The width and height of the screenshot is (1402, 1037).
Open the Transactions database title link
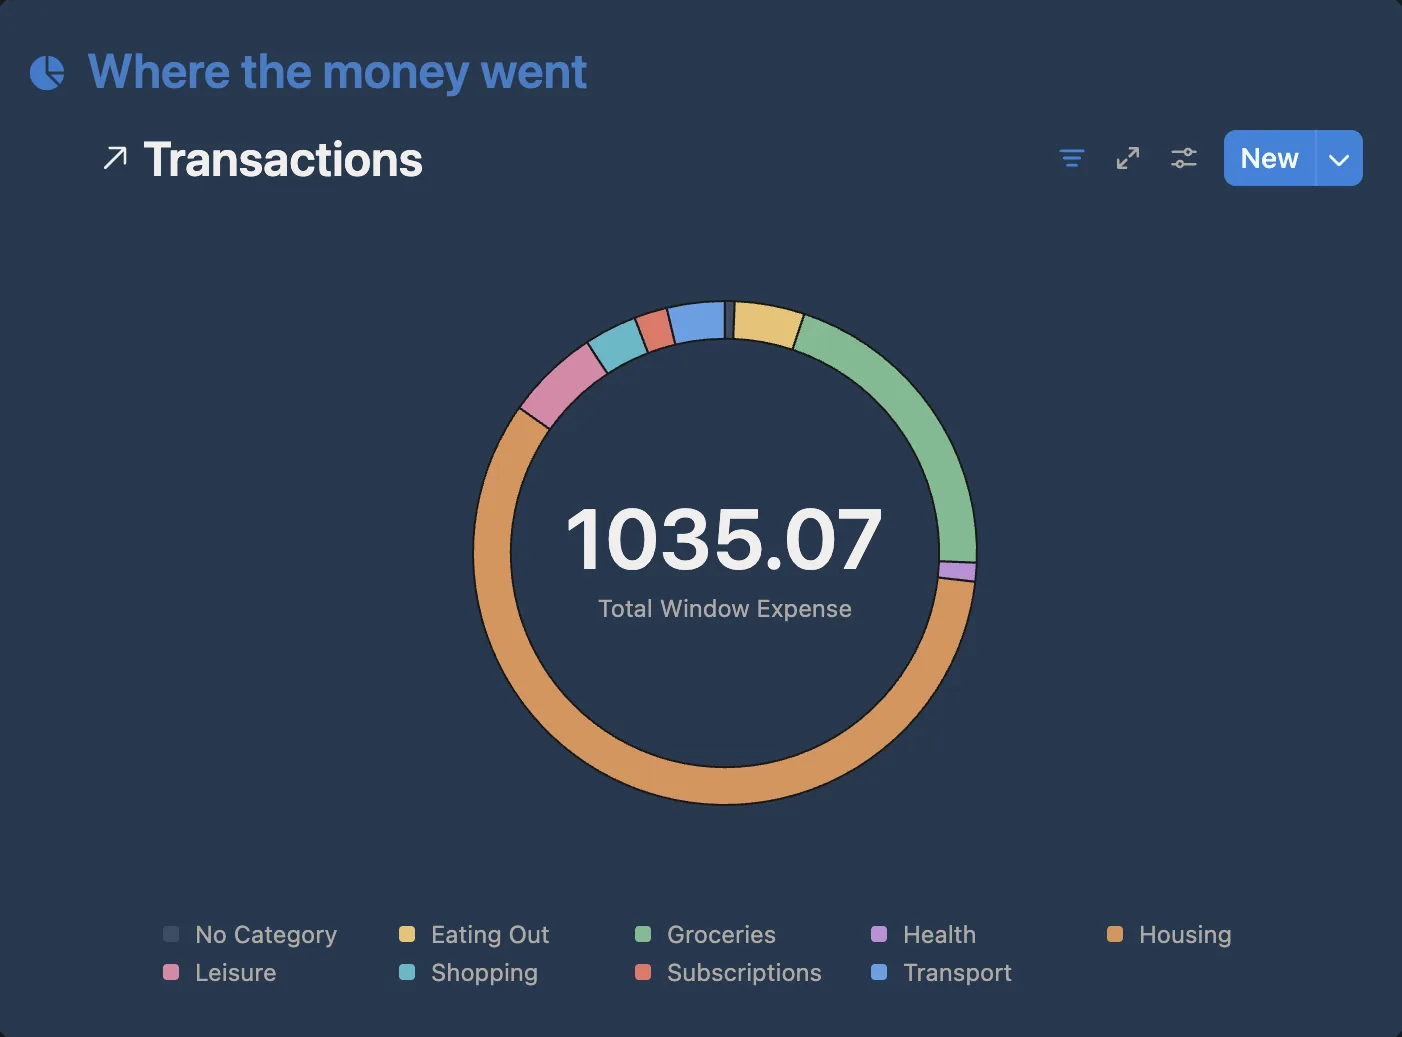tap(283, 159)
